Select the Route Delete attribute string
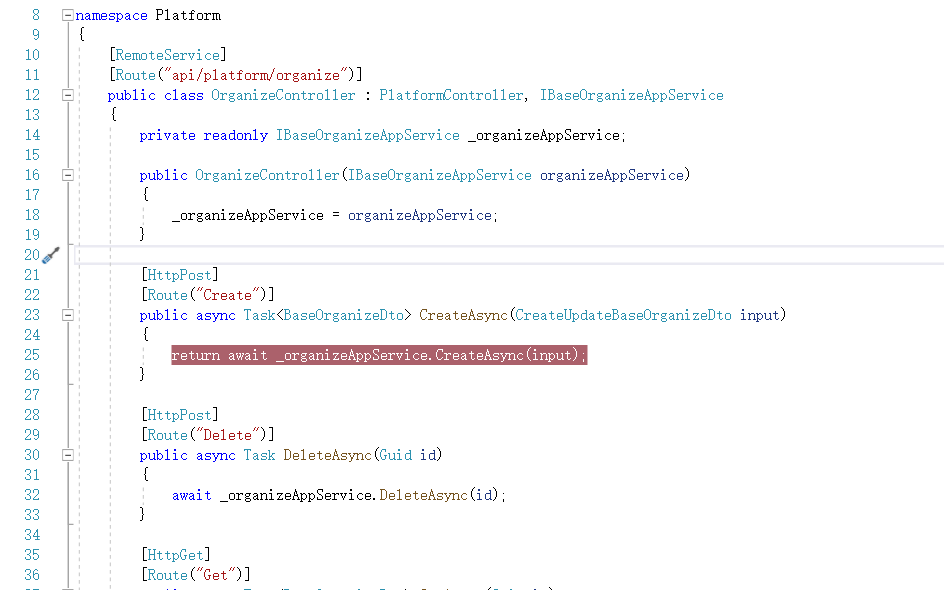This screenshot has width=944, height=590. pos(230,434)
